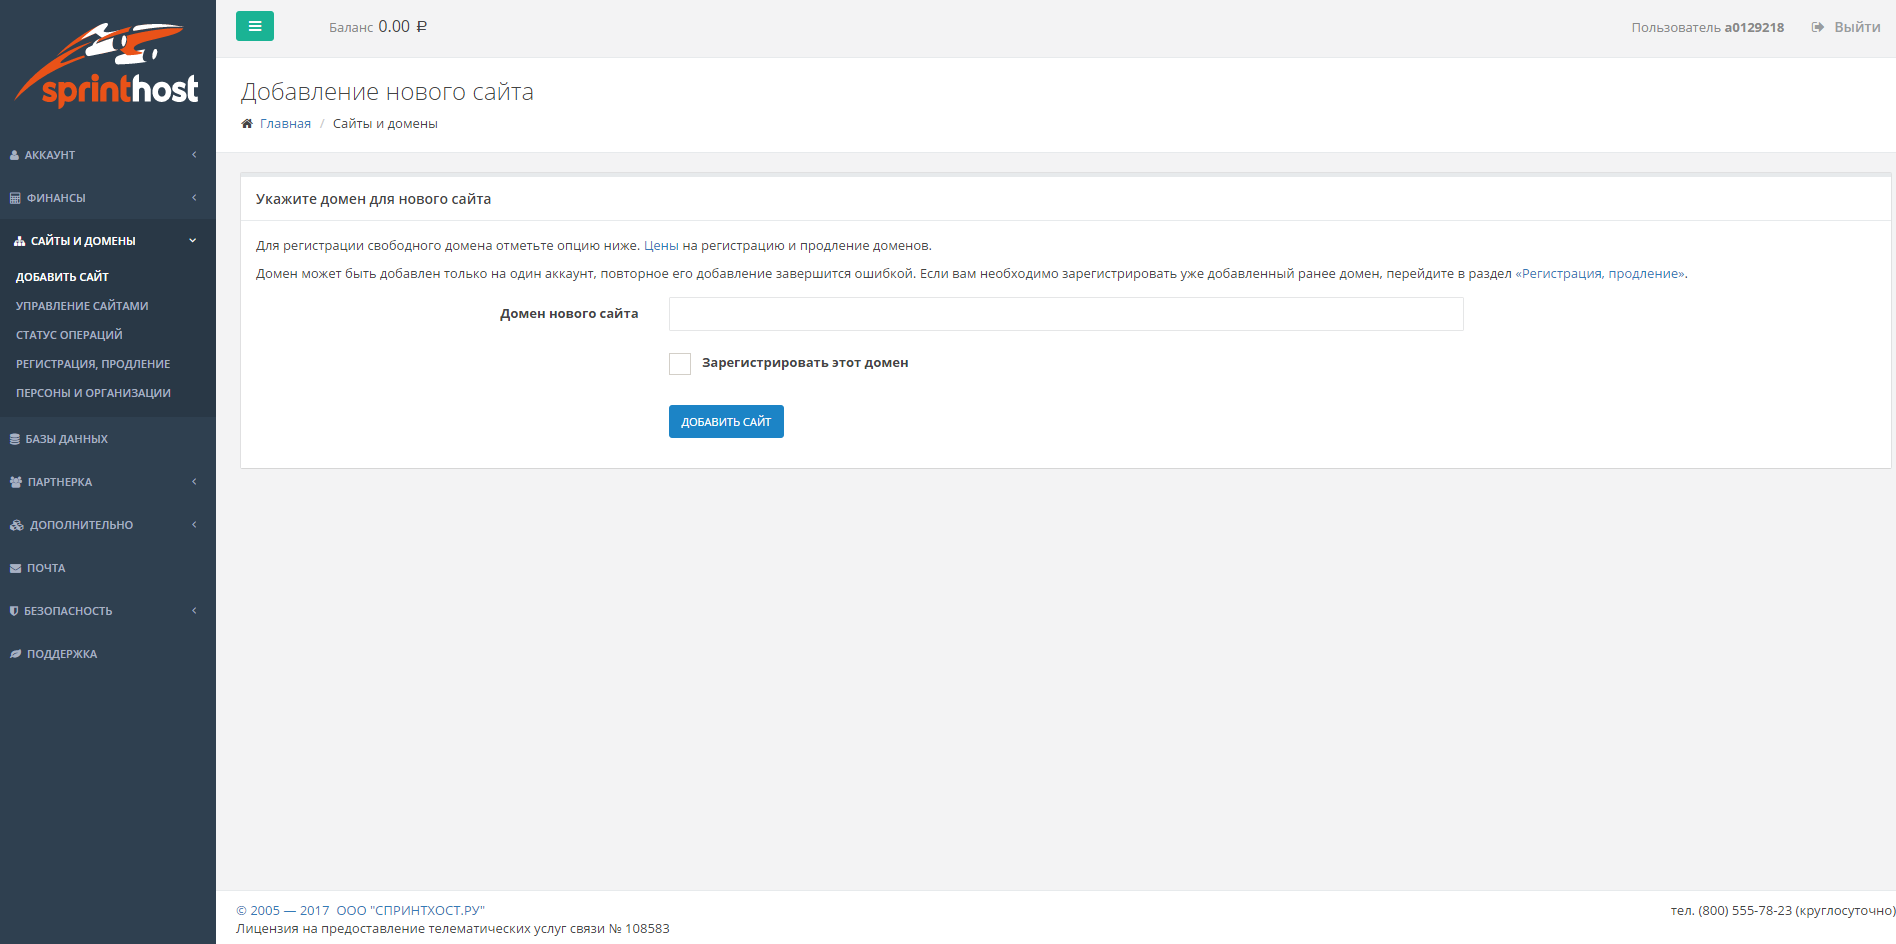Click the calculator icon beside ФИНАНСЫ
Image resolution: width=1896 pixels, height=944 pixels.
tap(15, 198)
